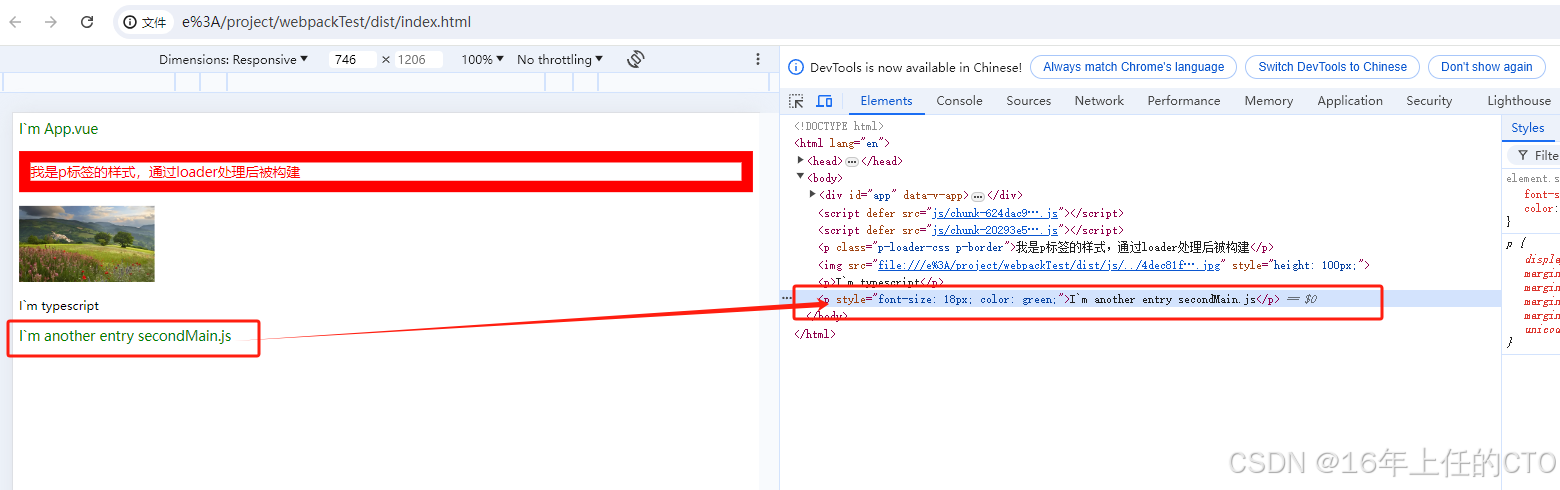The width and height of the screenshot is (1560, 490).
Task: Go forward in browser history
Action: click(51, 22)
